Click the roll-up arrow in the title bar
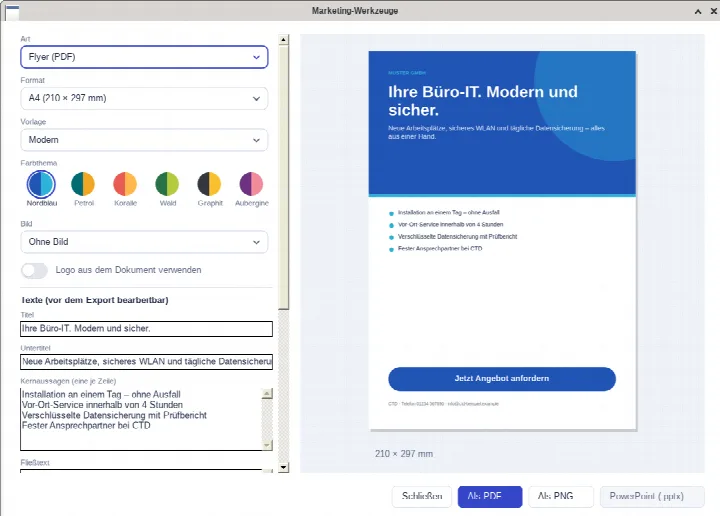720x516 pixels. click(x=698, y=11)
